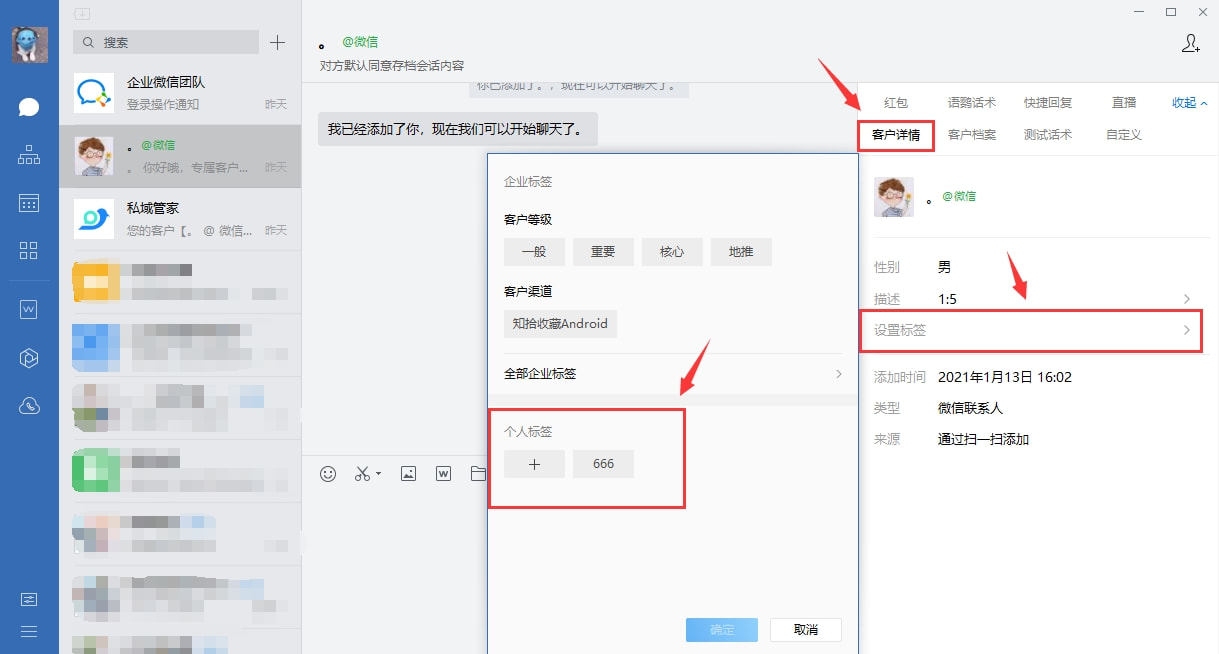Open the Messages chat icon in sidebar
The width and height of the screenshot is (1219, 654).
(29, 107)
